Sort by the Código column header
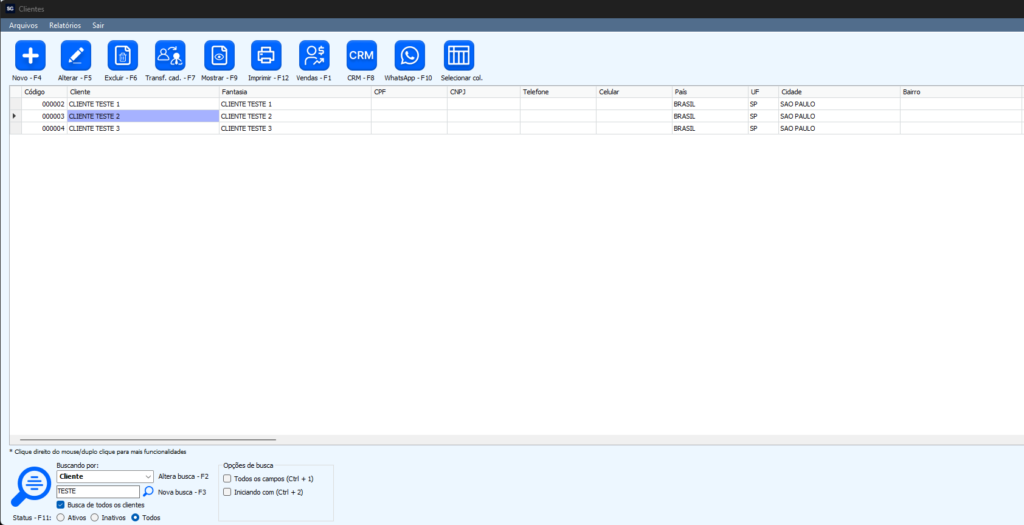This screenshot has height=525, width=1024. click(44, 92)
